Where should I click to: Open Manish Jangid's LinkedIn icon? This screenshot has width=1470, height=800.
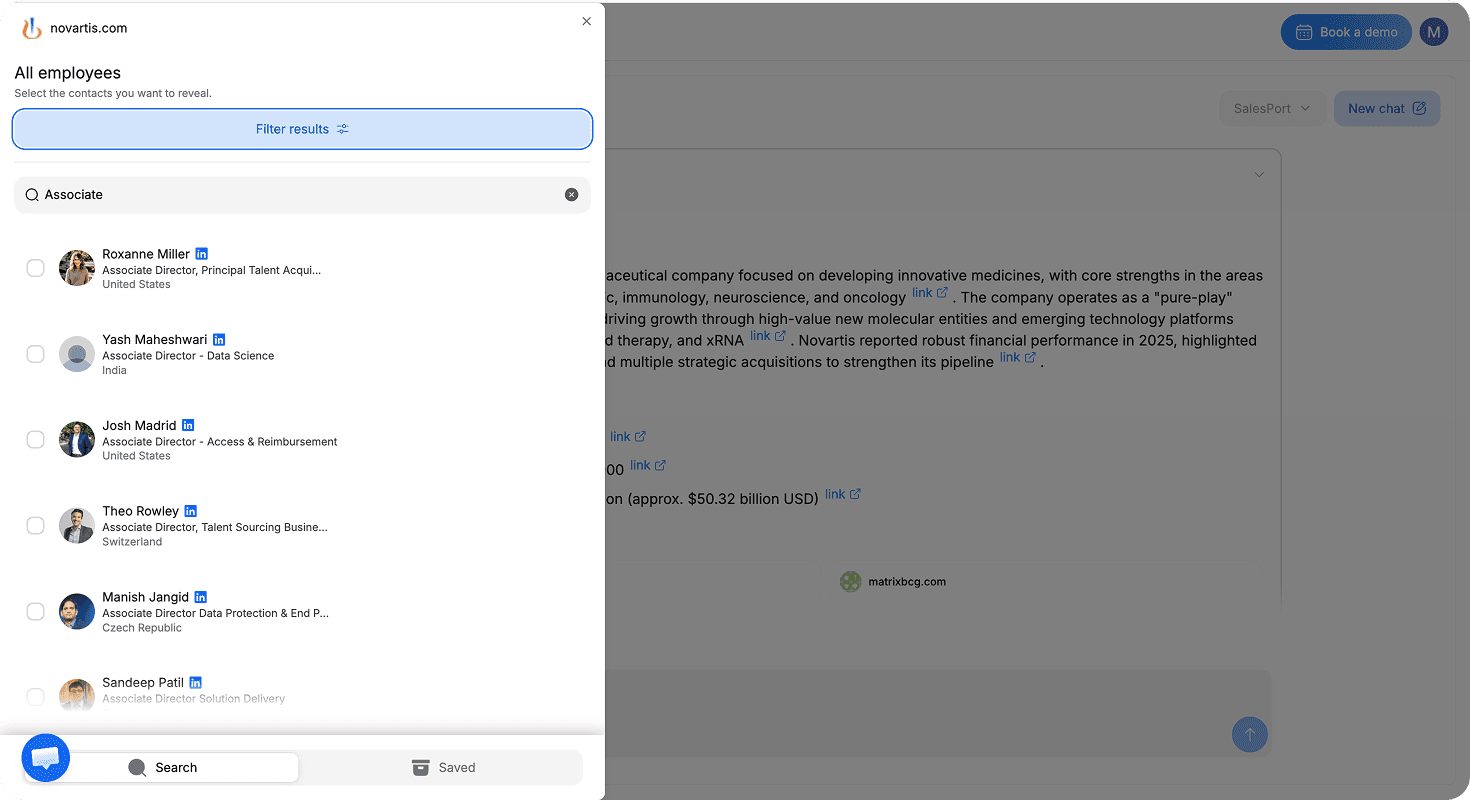click(x=201, y=597)
